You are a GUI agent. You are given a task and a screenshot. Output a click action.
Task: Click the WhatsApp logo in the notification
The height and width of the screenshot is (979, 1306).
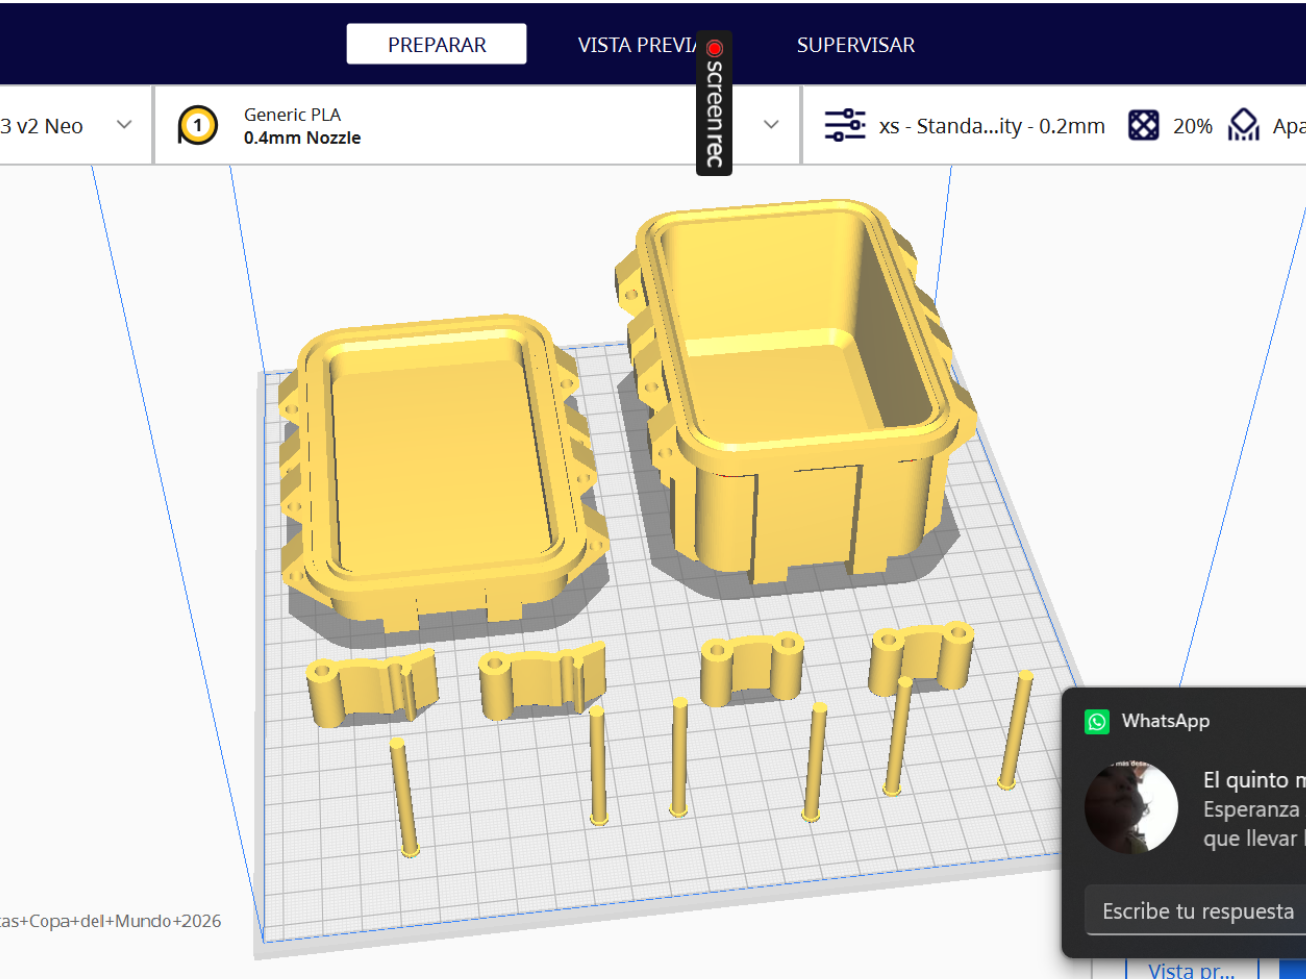coord(1097,721)
